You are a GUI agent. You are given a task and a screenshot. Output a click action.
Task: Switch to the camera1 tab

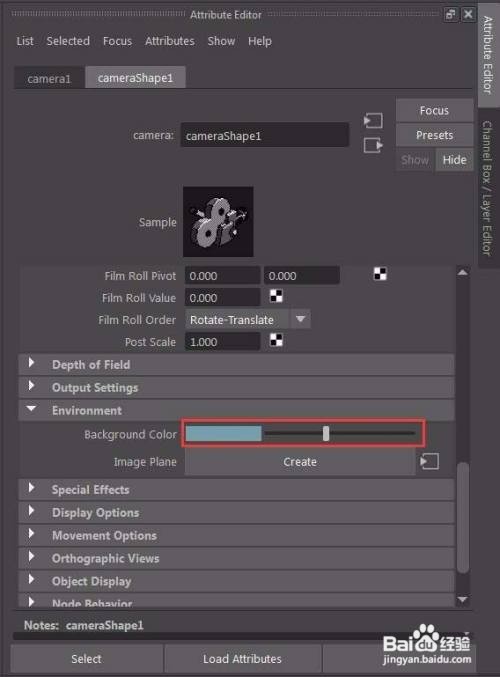tap(49, 79)
